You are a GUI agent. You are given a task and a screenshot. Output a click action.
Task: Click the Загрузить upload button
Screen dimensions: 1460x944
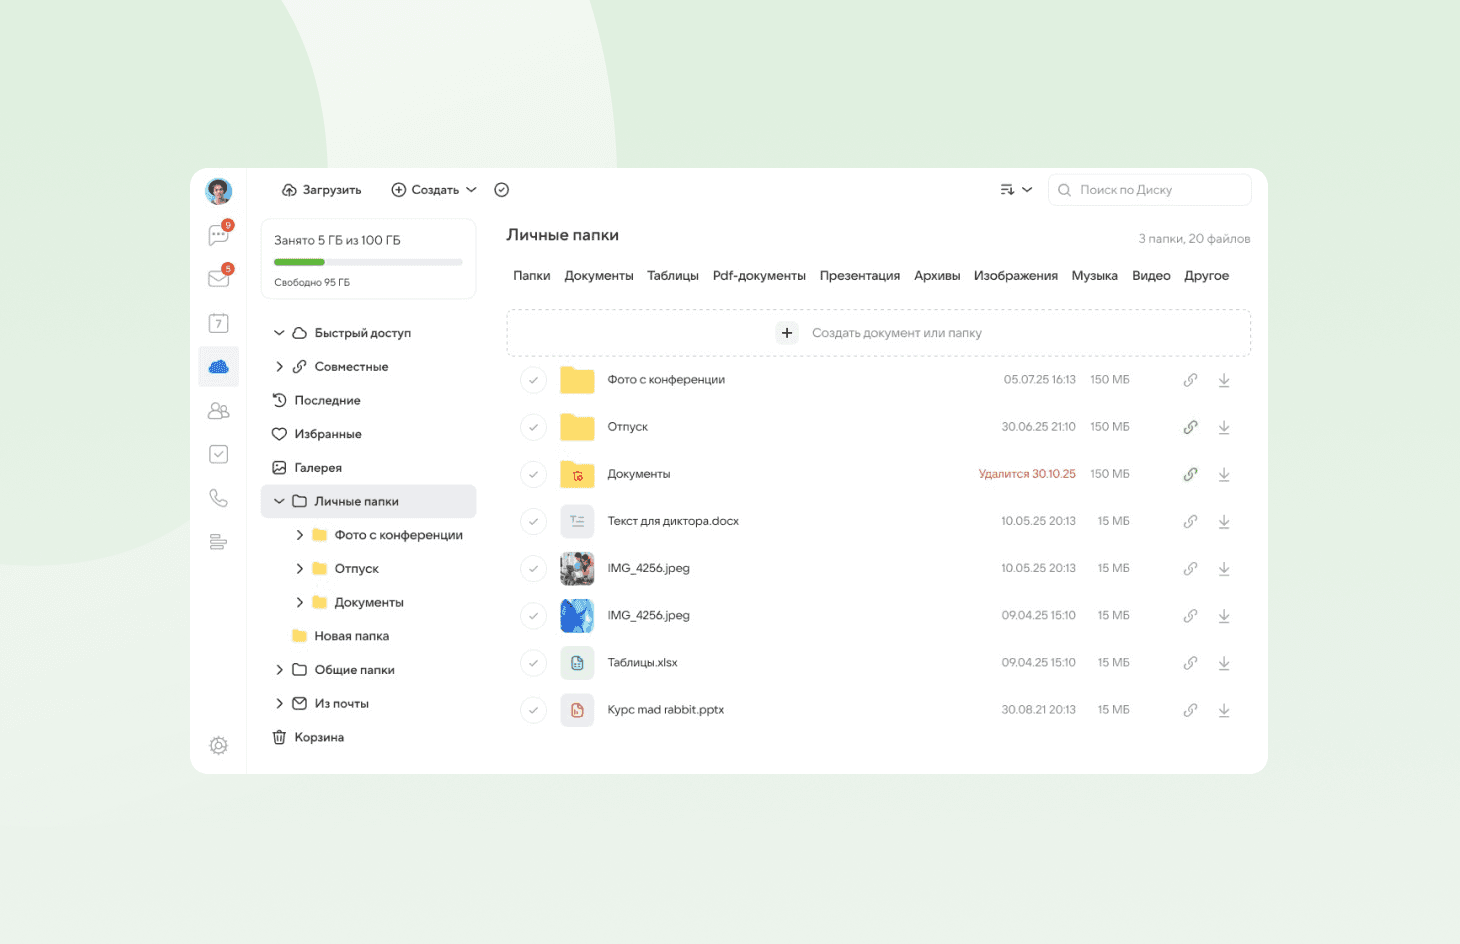(321, 190)
